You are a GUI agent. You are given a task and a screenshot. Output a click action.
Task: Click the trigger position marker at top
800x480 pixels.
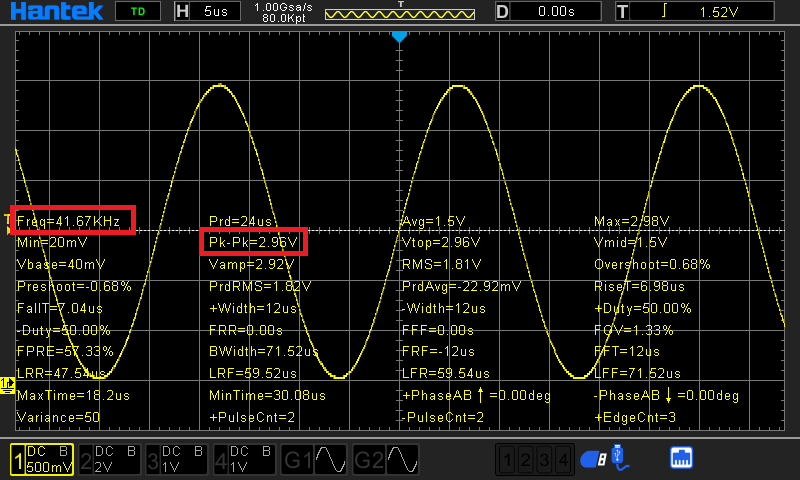pos(399,36)
